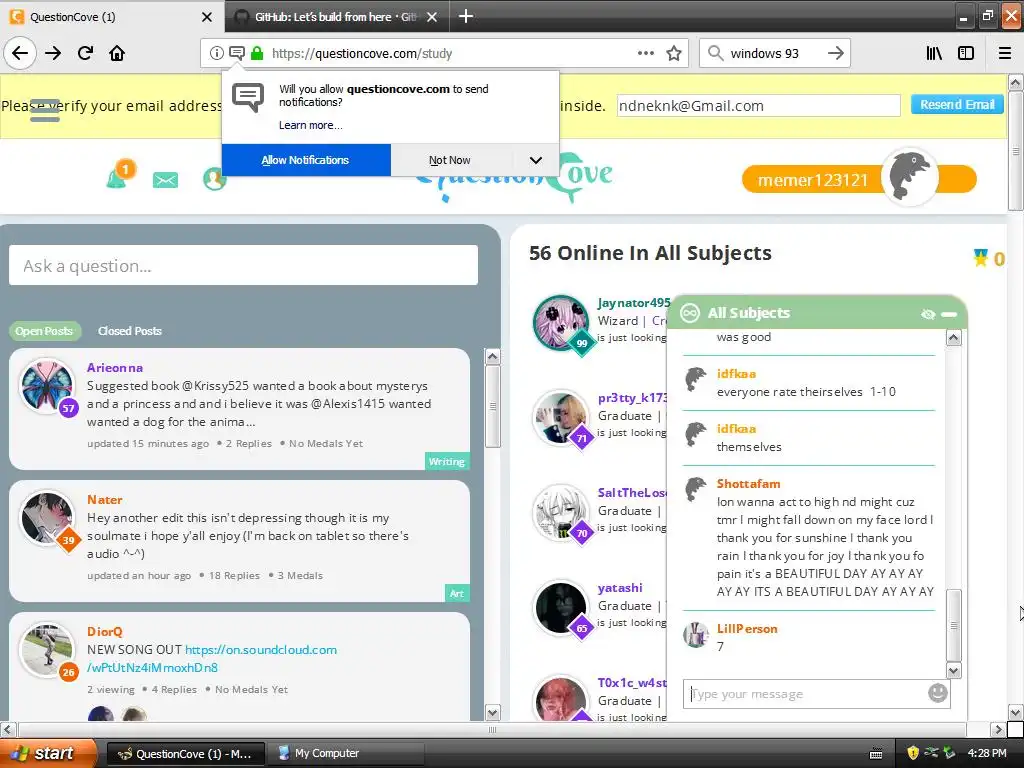Go back with the browser back arrow
The image size is (1024, 768).
[20, 53]
